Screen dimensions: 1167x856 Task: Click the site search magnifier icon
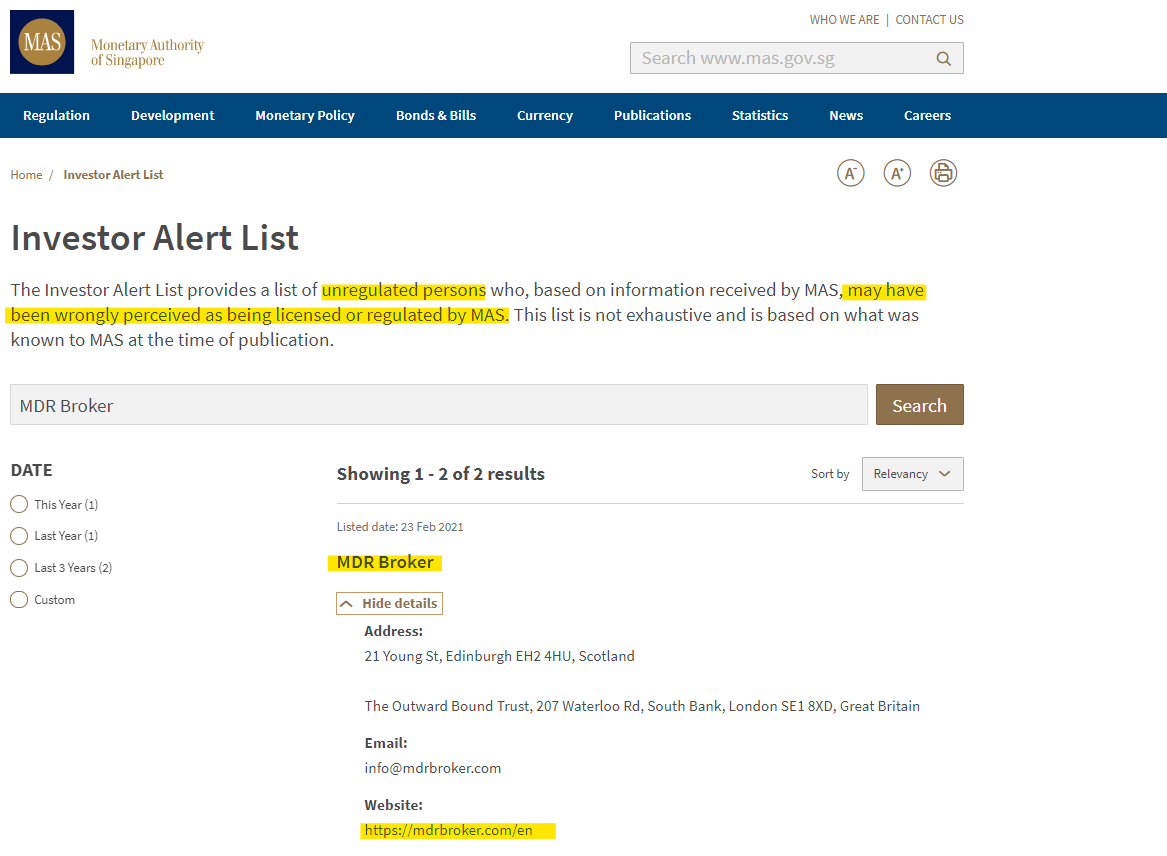[x=943, y=59]
